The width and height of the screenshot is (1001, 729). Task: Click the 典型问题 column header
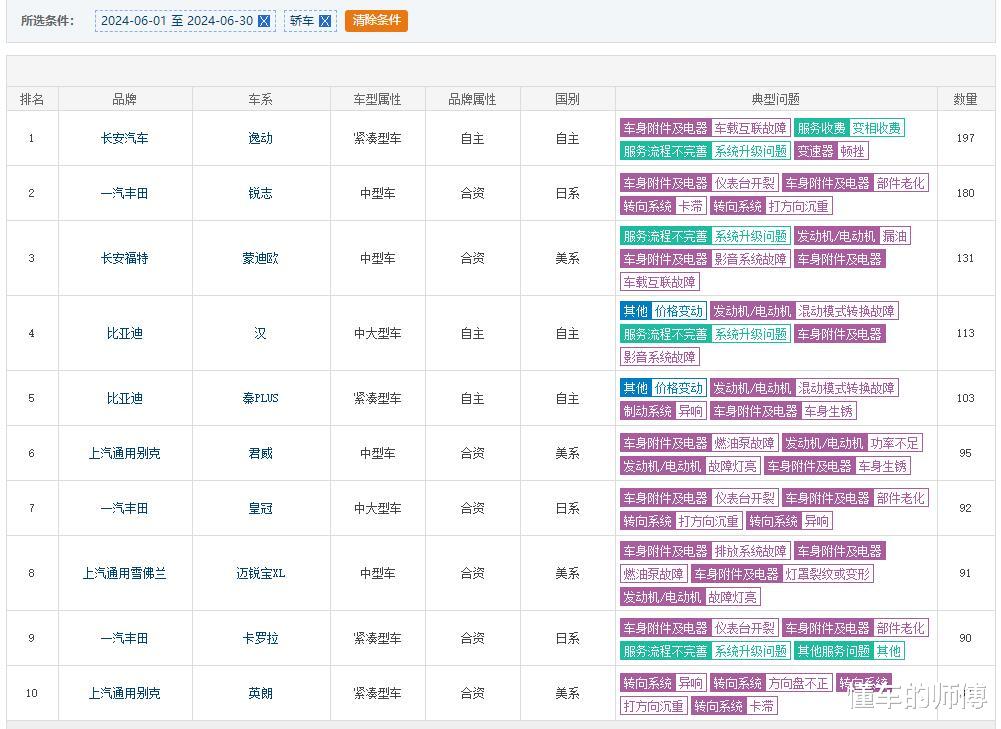coord(776,99)
